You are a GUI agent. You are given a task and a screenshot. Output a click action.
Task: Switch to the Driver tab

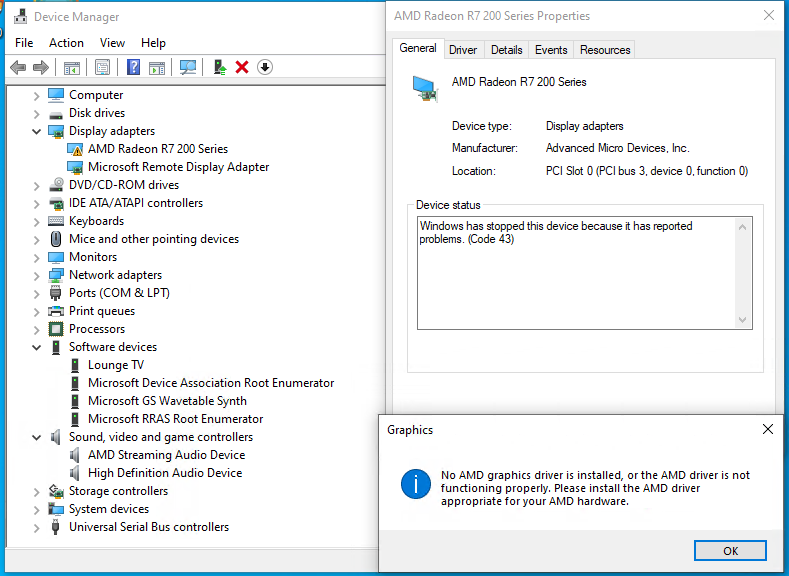(463, 50)
